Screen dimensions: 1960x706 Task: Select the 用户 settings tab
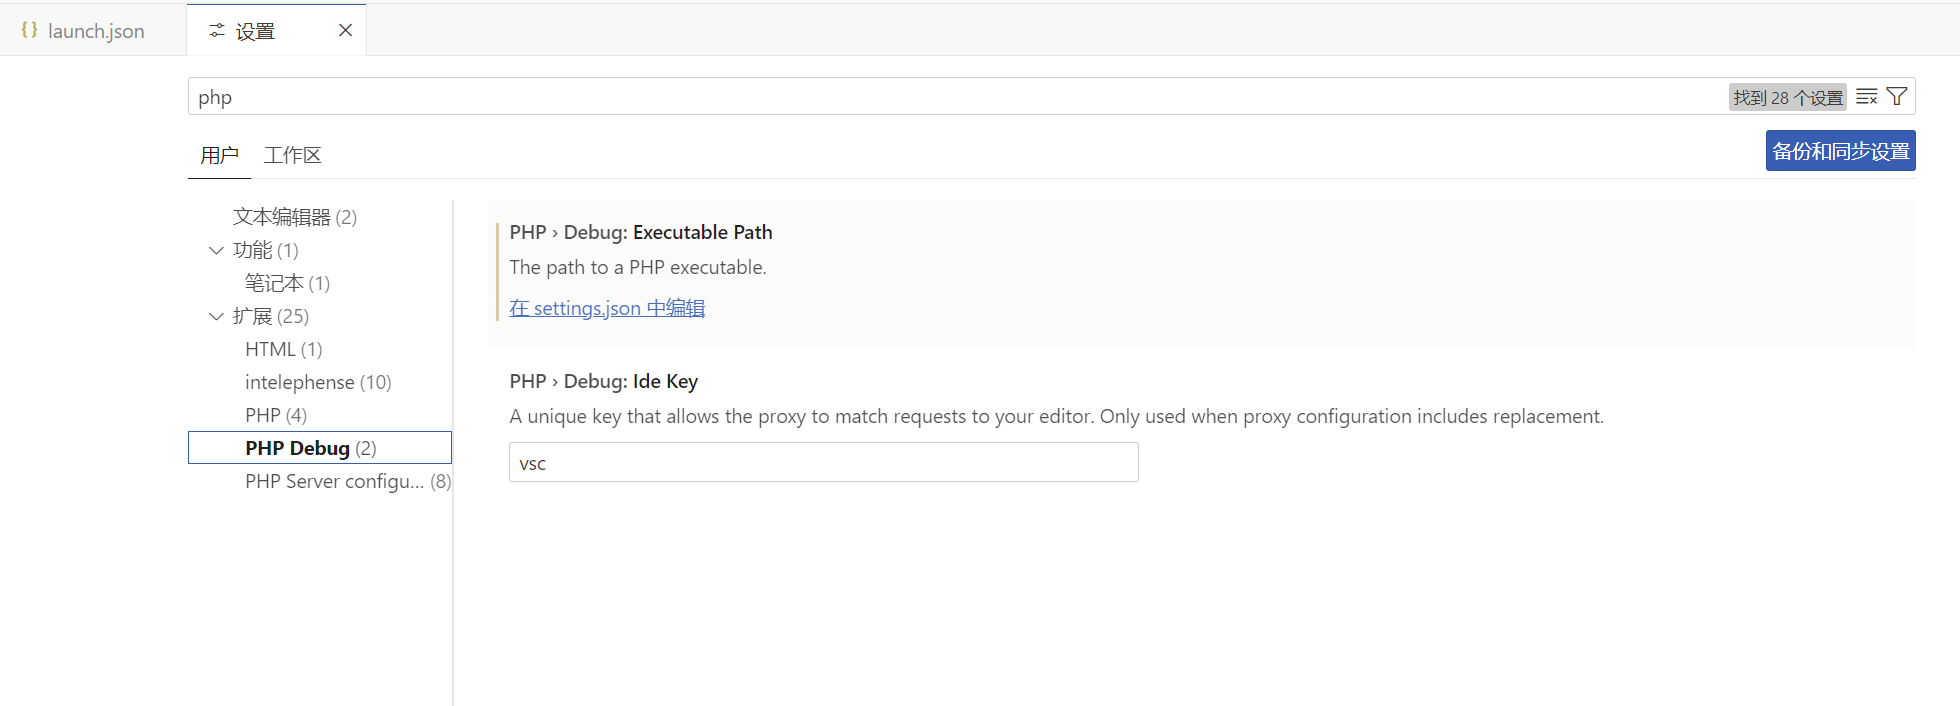coord(219,155)
